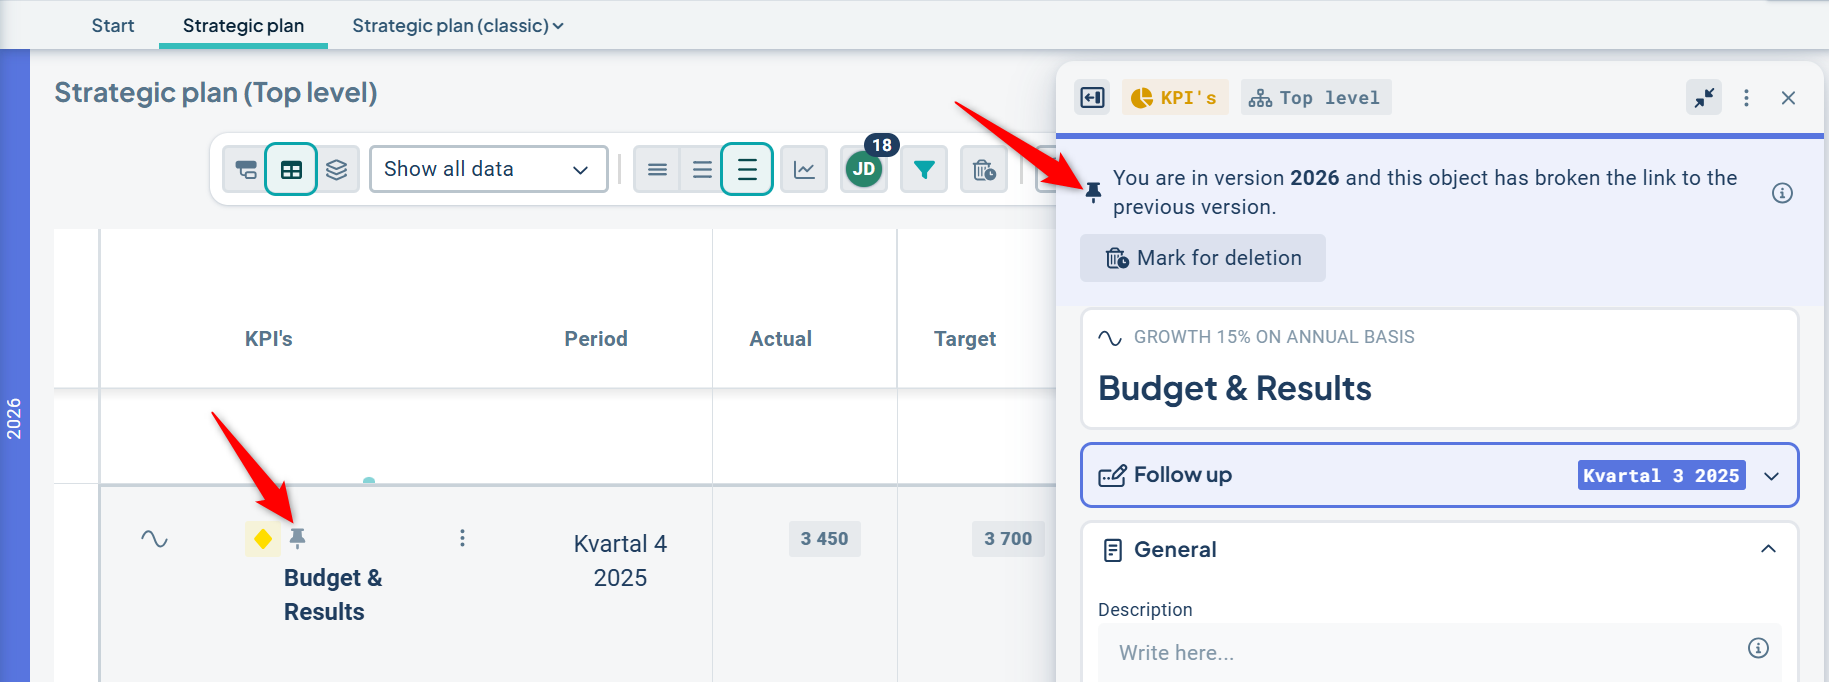The width and height of the screenshot is (1829, 682).
Task: Select the widest row spacing option
Action: pyautogui.click(x=747, y=170)
